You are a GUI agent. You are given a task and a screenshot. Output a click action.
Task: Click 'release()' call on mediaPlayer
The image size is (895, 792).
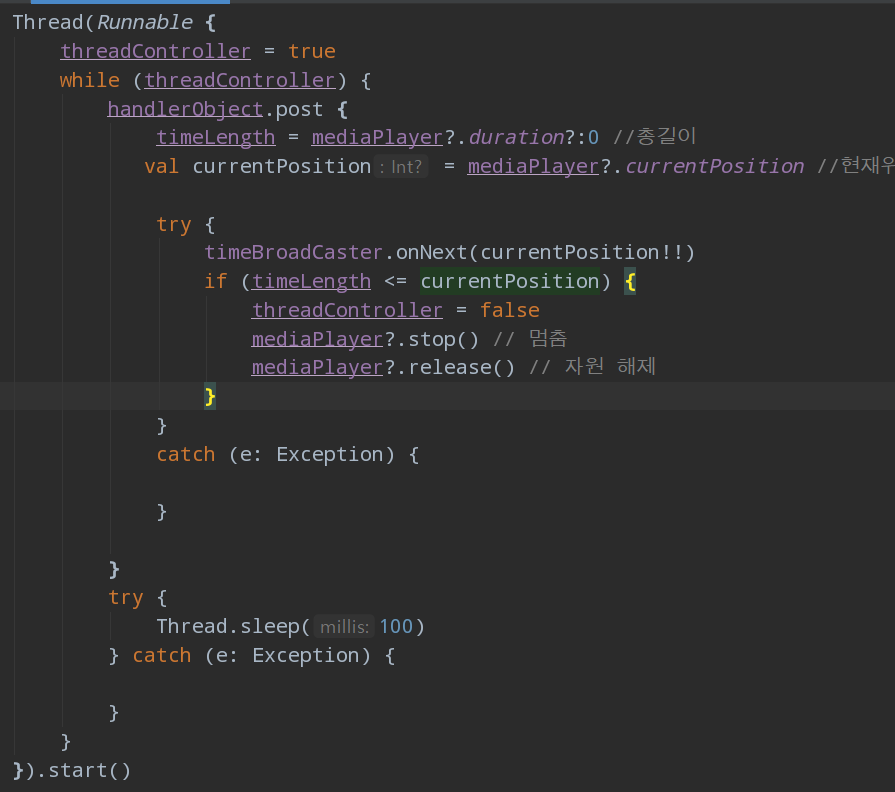coord(462,367)
